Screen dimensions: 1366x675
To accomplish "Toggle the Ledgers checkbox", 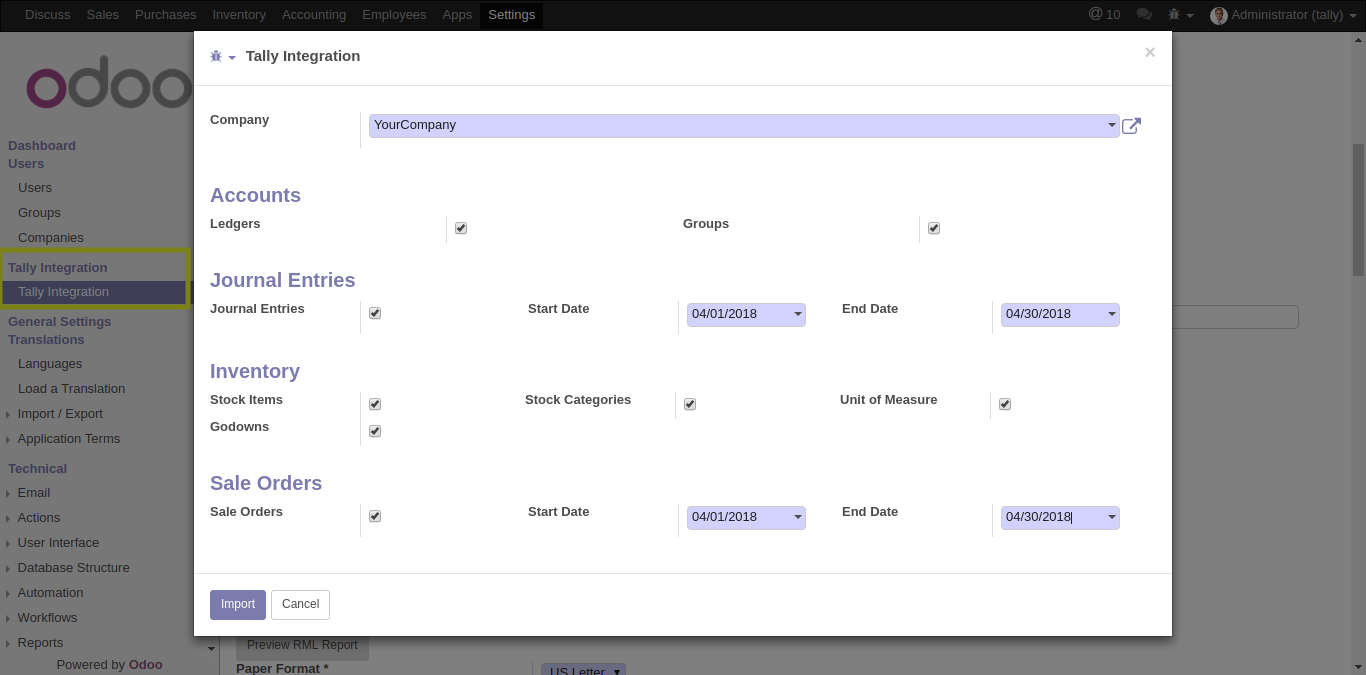I will click(461, 228).
